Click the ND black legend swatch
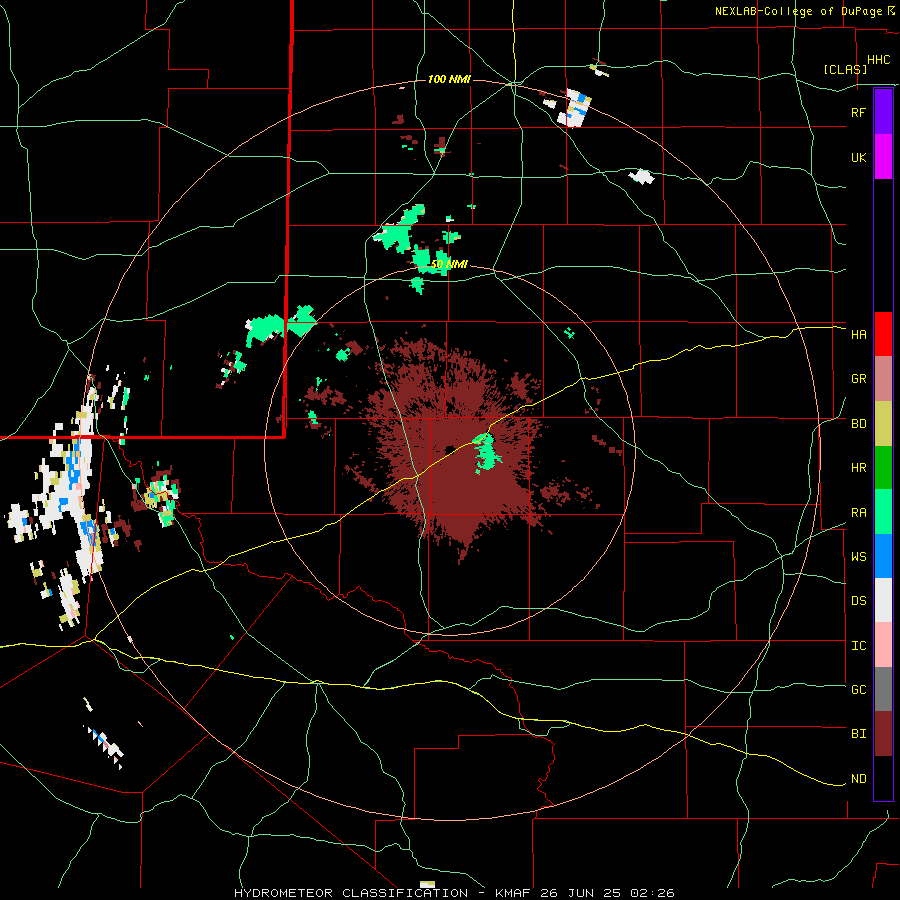This screenshot has height=900, width=900. click(x=883, y=778)
